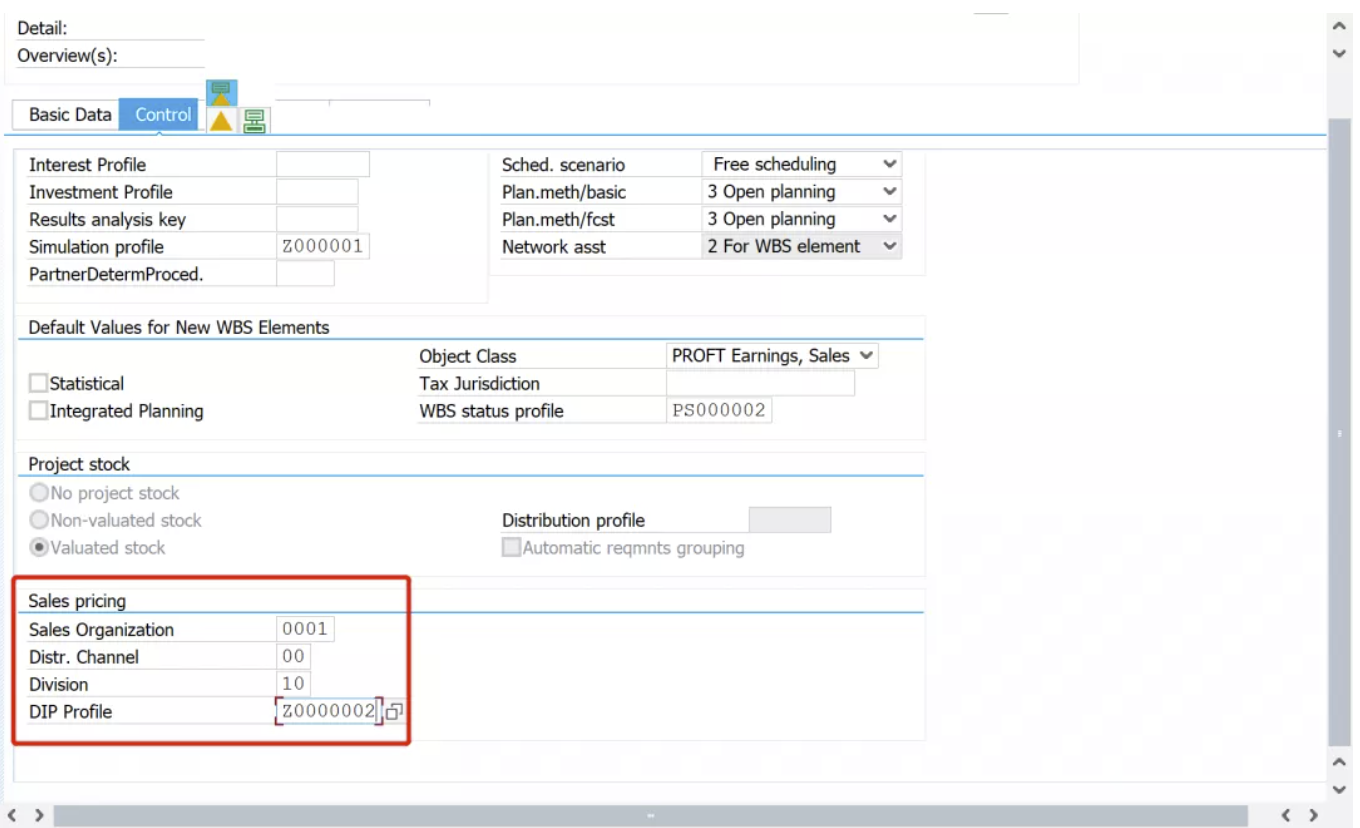Click the yellow triangle project definition icon
The image size is (1360, 828).
point(221,121)
